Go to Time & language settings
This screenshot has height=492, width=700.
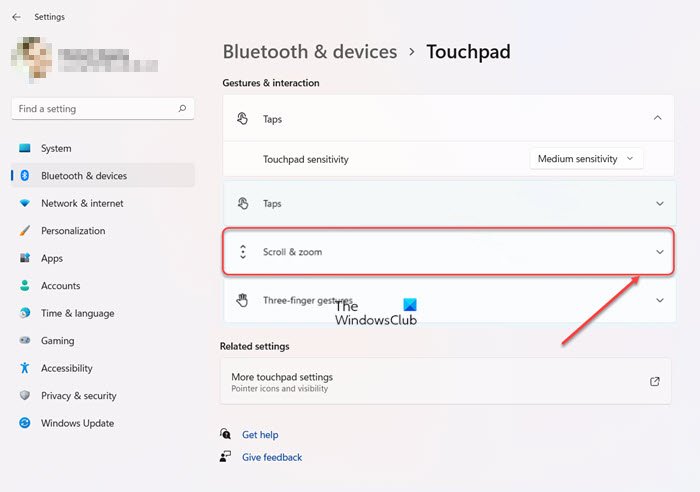pos(76,313)
